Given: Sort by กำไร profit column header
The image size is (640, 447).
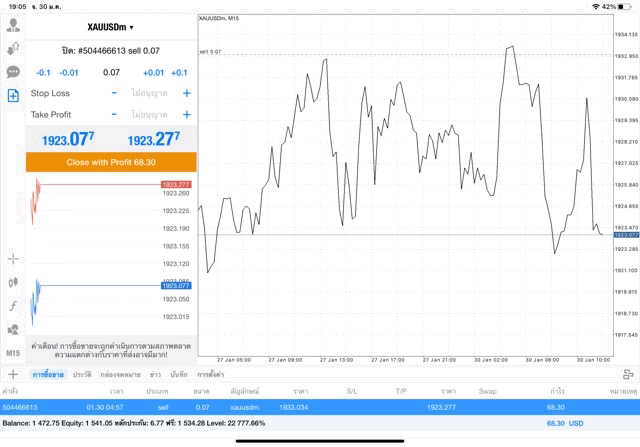Looking at the screenshot, I should click(x=557, y=391).
